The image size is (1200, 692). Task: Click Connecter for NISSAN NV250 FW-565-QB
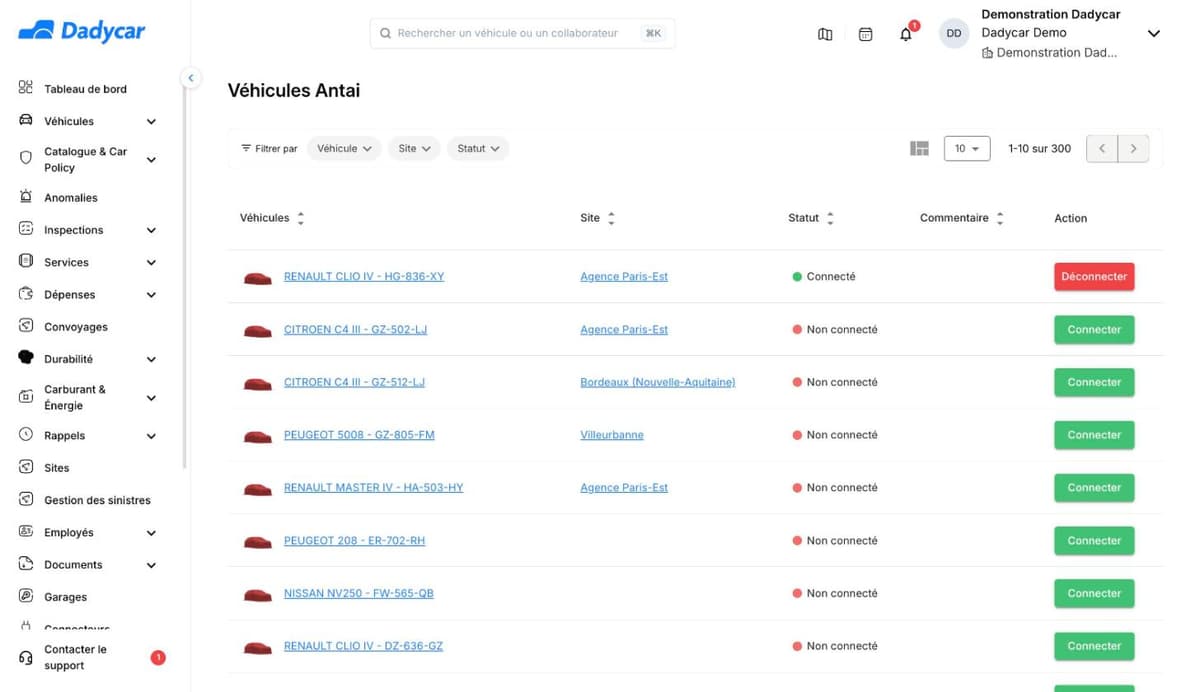click(x=1094, y=593)
